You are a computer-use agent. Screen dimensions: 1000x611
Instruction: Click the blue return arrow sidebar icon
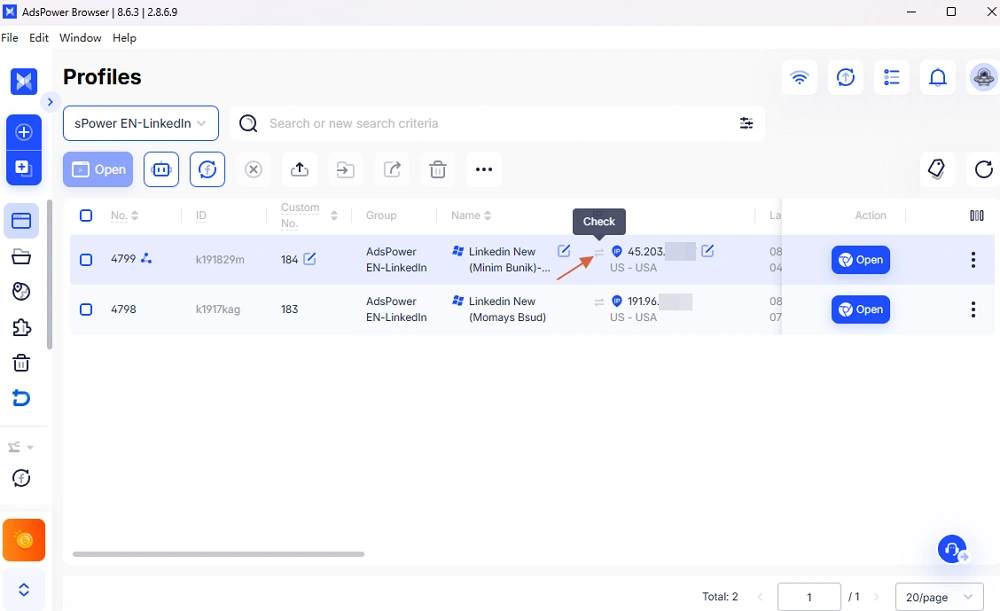coord(21,398)
